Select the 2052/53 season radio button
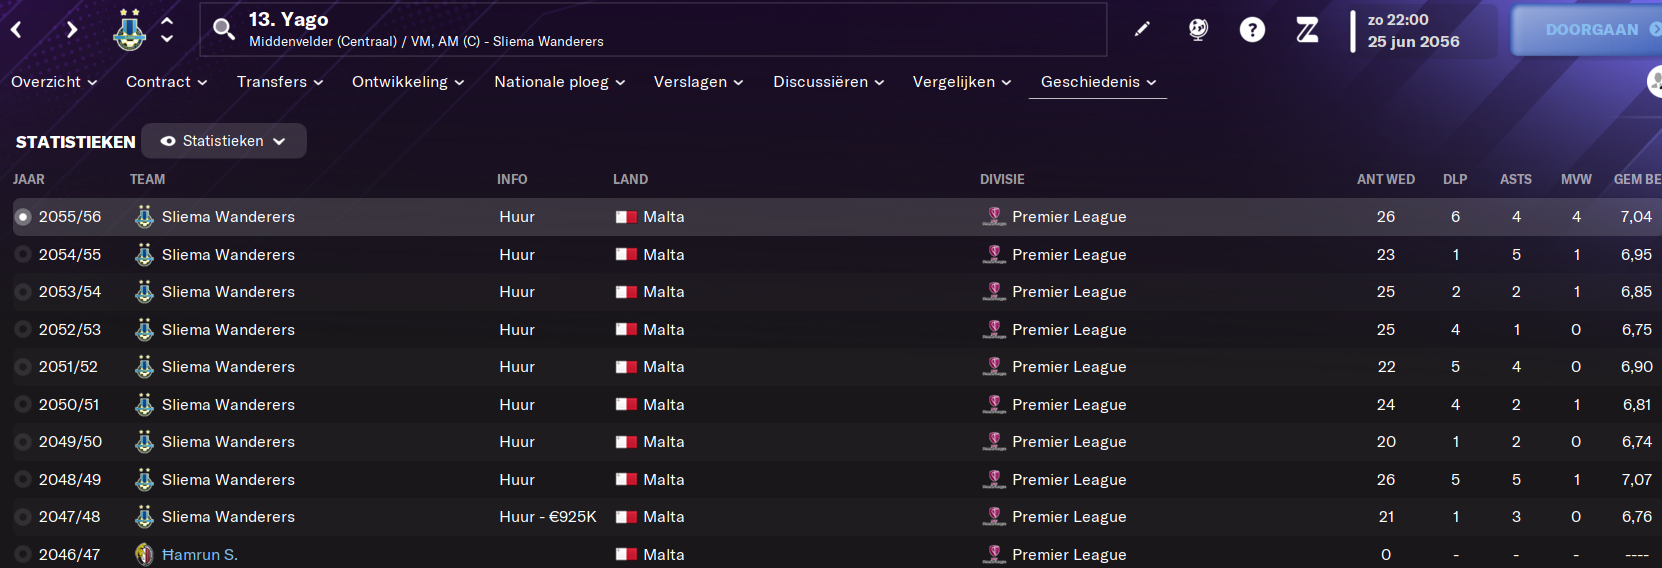1662x568 pixels. tap(23, 330)
